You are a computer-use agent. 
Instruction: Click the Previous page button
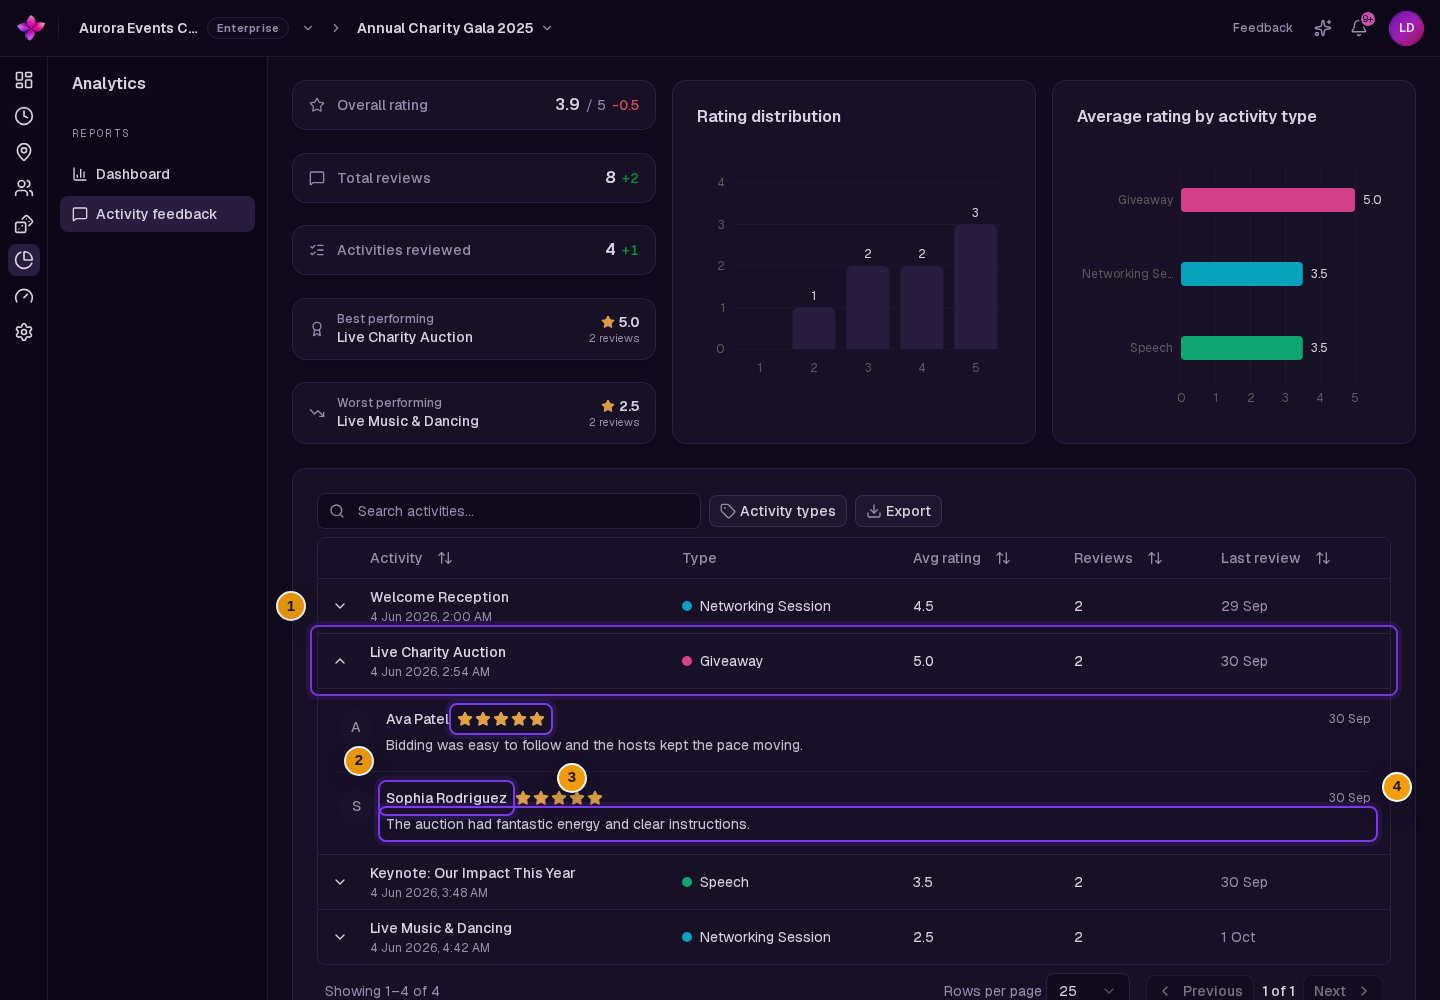1200,990
